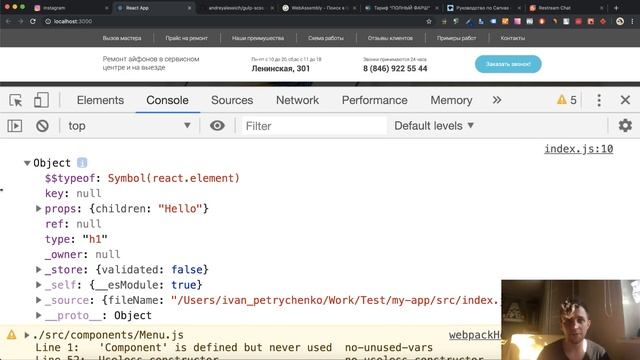This screenshot has width=640, height=360.
Task: Expand the _source property
Action: [x=38, y=300]
